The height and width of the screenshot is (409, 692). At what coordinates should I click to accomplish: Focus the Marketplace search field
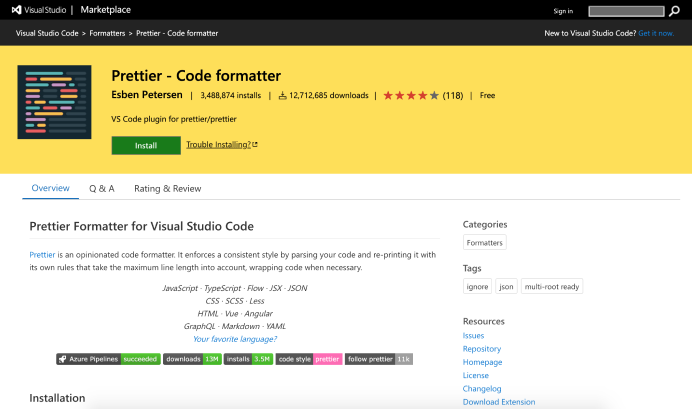pyautogui.click(x=626, y=11)
